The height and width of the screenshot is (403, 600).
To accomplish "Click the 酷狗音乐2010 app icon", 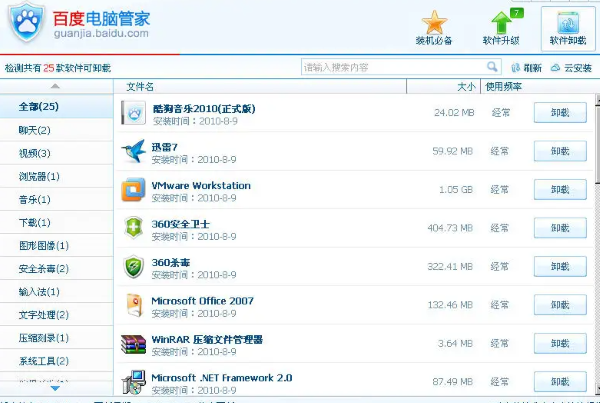I will coord(133,113).
